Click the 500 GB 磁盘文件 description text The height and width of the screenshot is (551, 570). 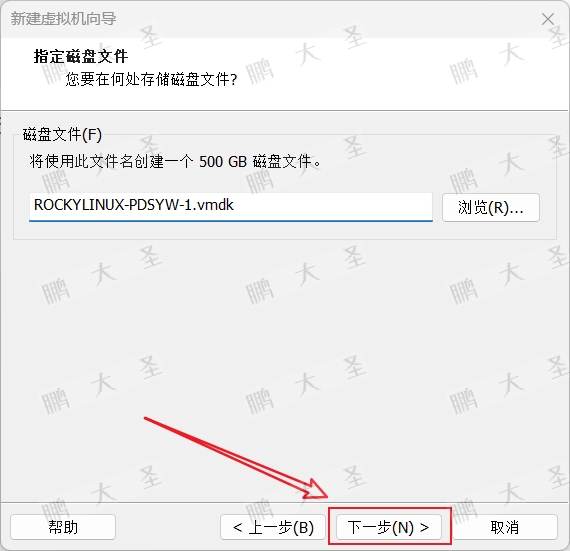(x=175, y=161)
